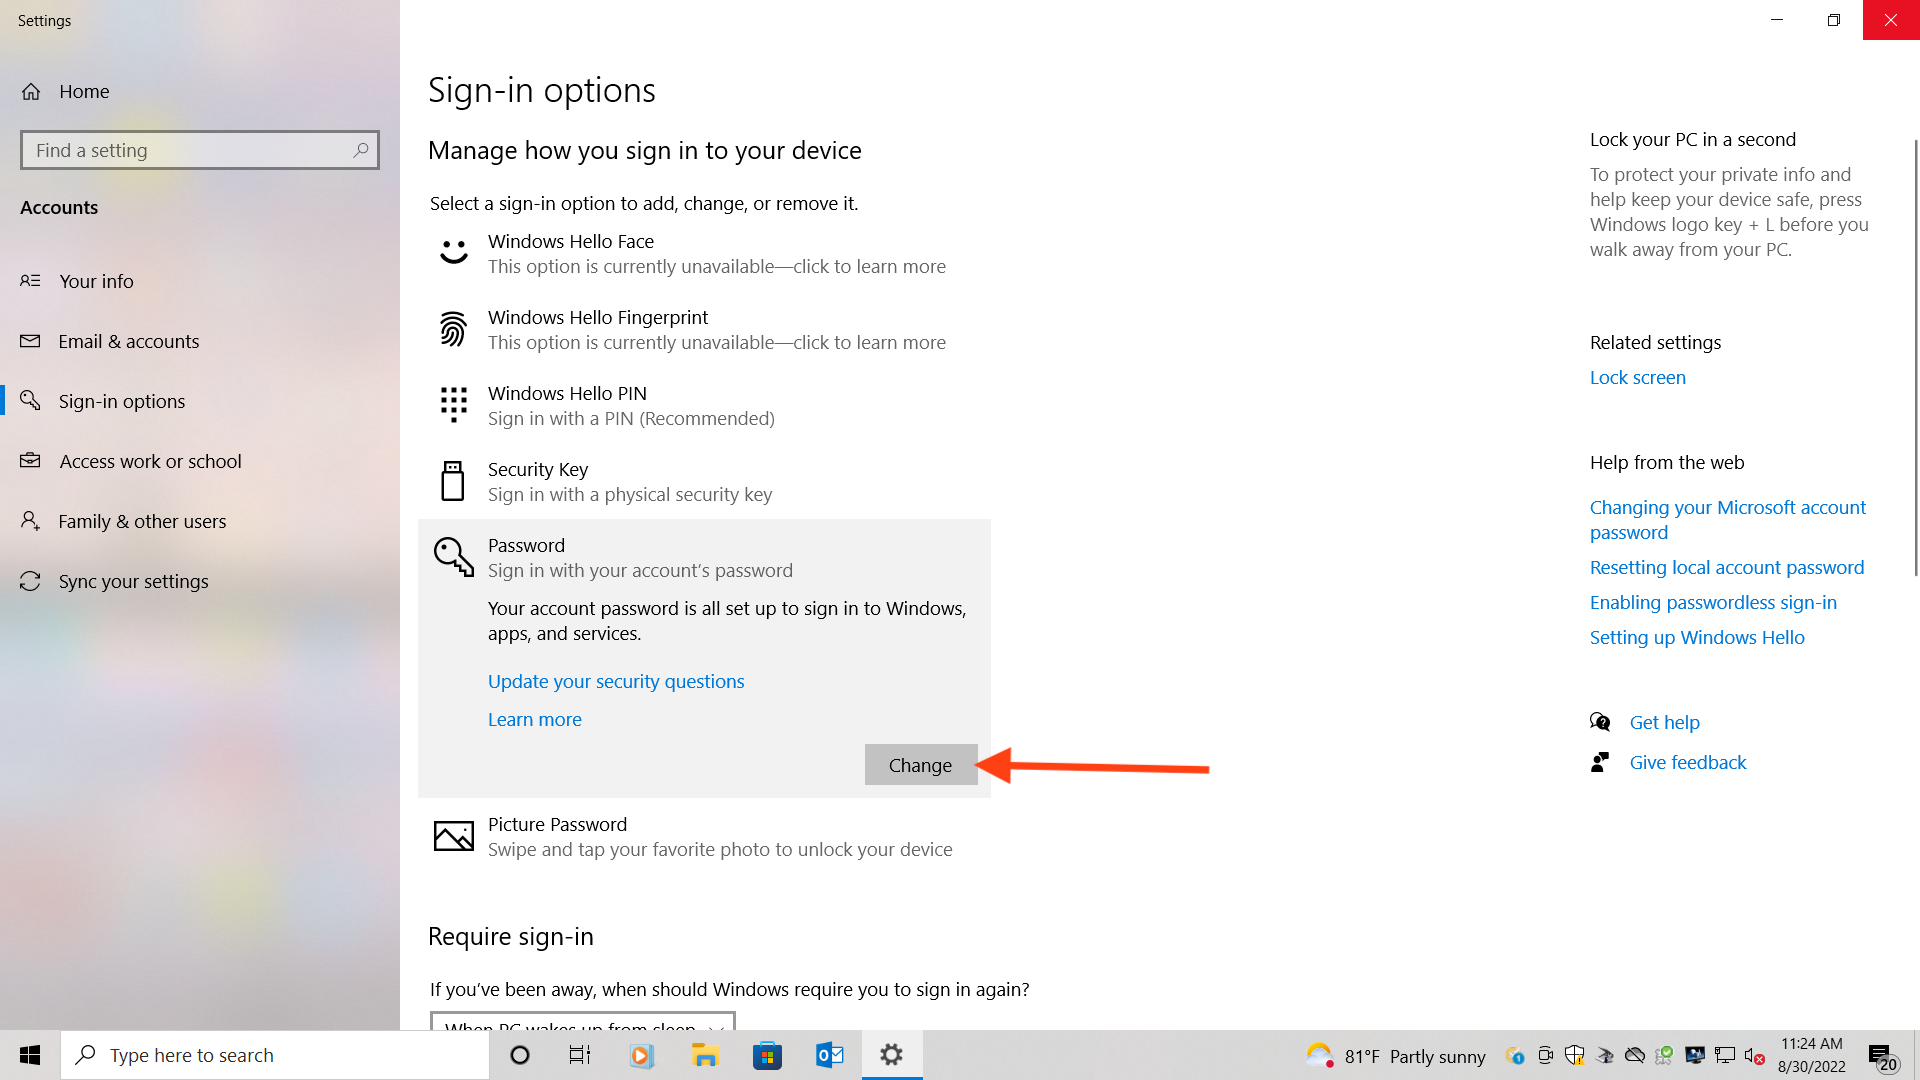Click the Password key icon in the panel

click(x=454, y=557)
